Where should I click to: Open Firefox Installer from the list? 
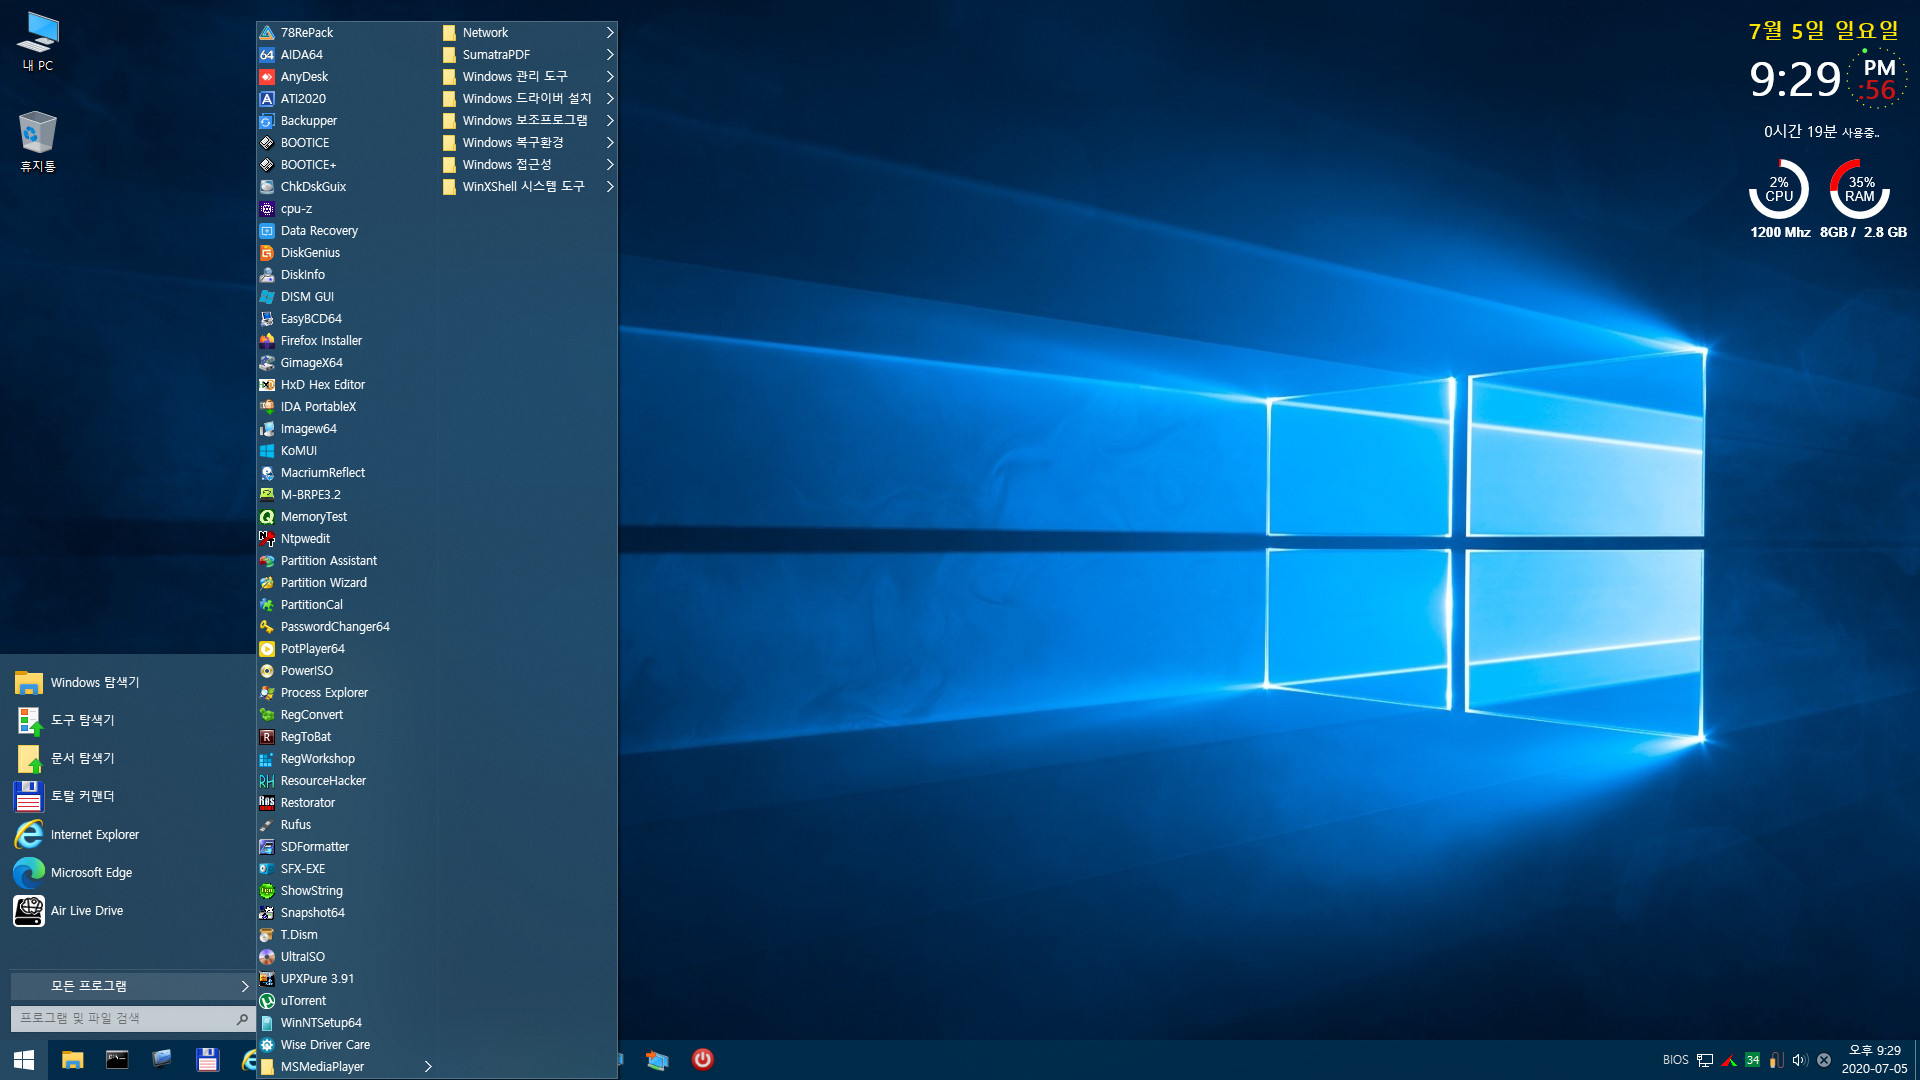(x=346, y=341)
